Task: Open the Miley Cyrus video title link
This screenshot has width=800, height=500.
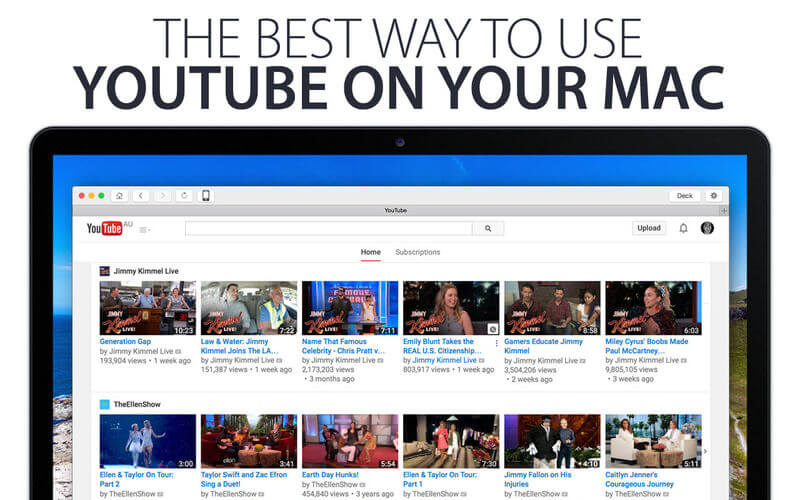Action: [646, 346]
